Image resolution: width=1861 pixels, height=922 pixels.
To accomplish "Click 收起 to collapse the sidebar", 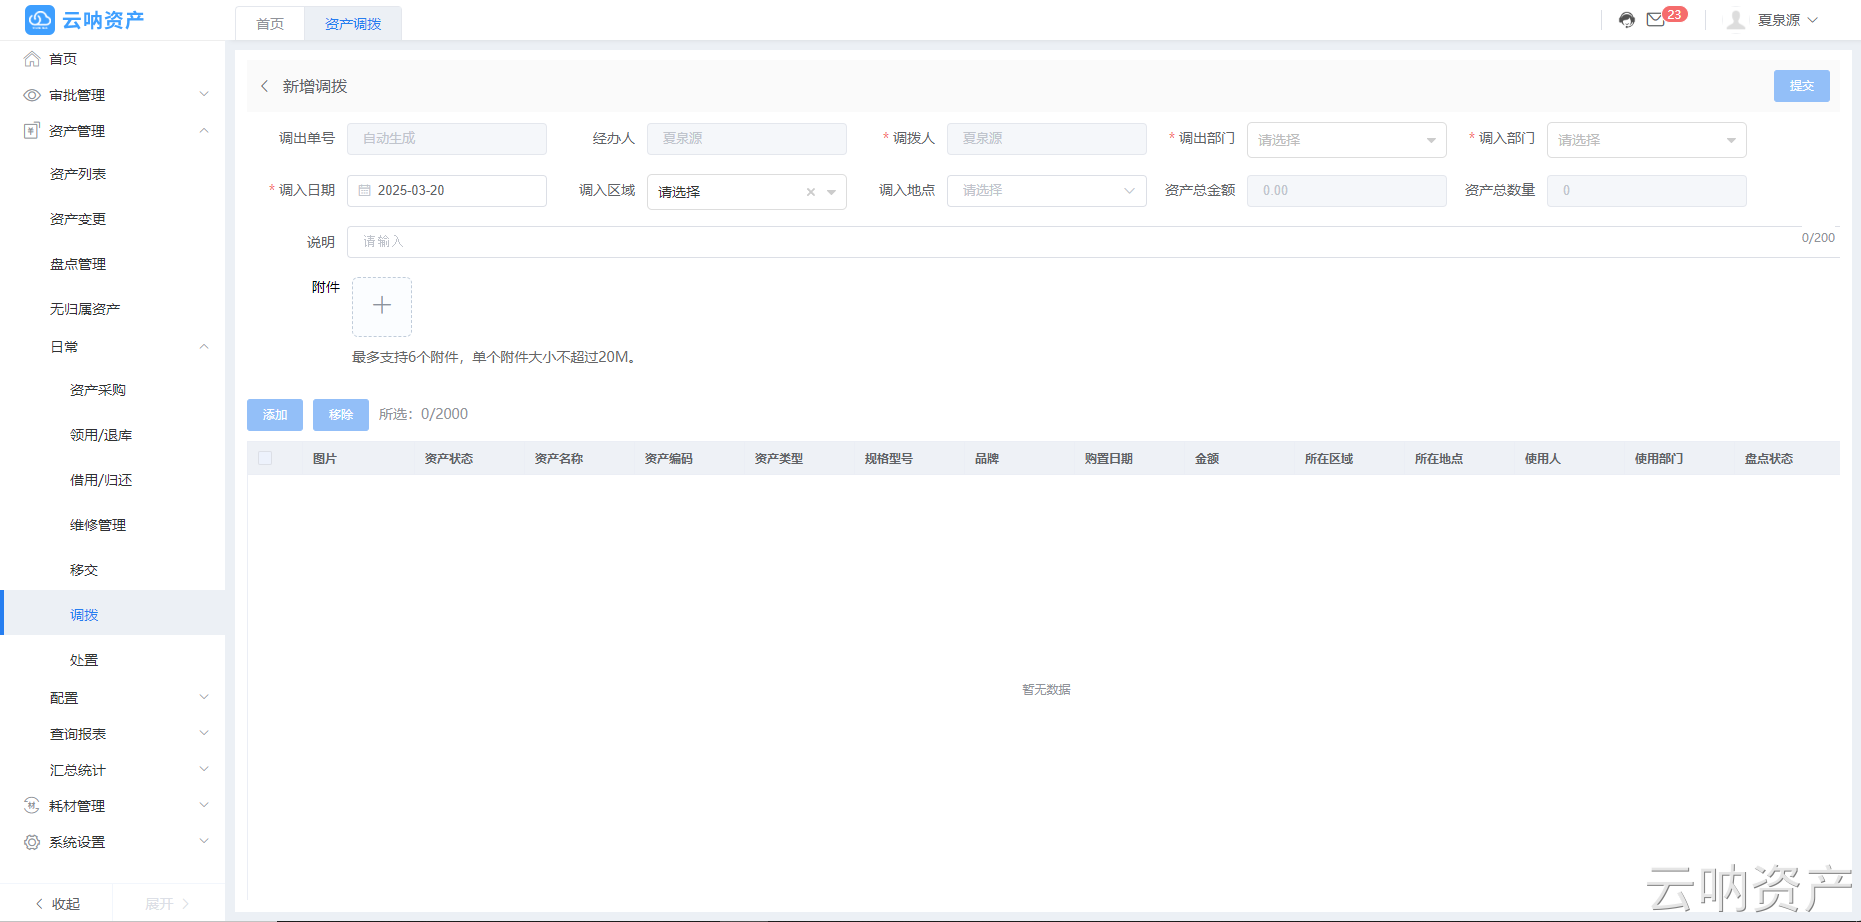I will [x=57, y=904].
